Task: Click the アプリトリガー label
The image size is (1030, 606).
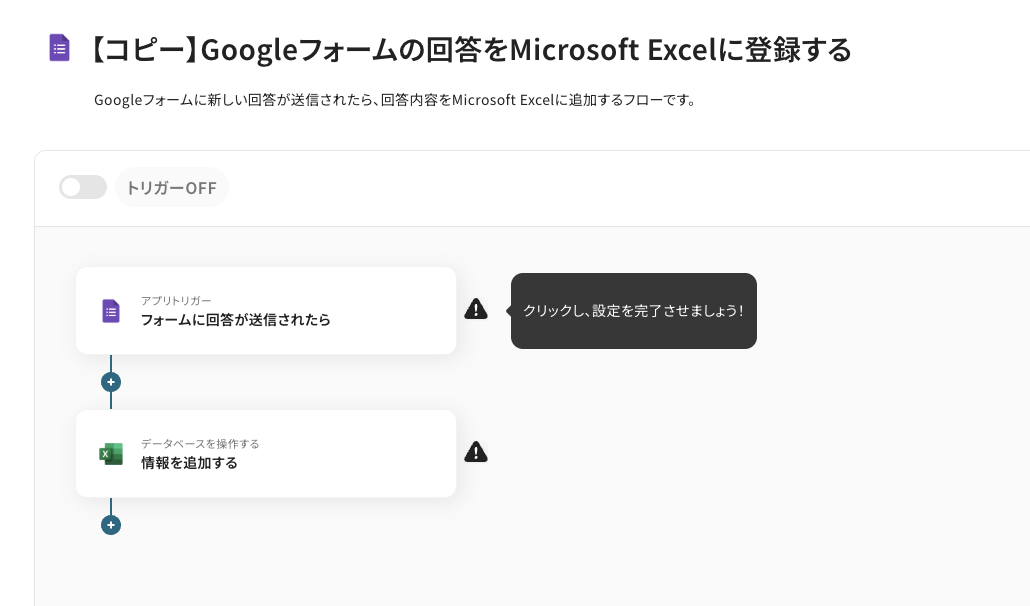Action: (x=176, y=300)
